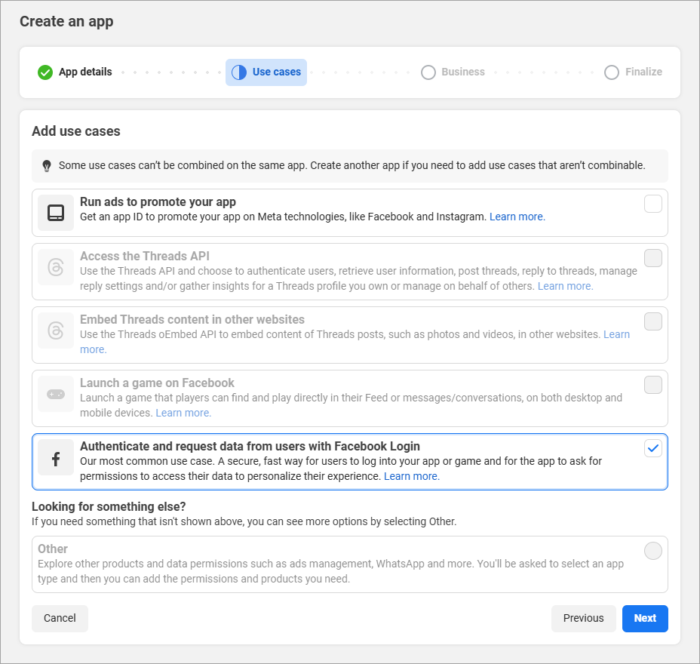Click the Facebook logo icon for Facebook Login
Image resolution: width=700 pixels, height=664 pixels.
(x=56, y=457)
